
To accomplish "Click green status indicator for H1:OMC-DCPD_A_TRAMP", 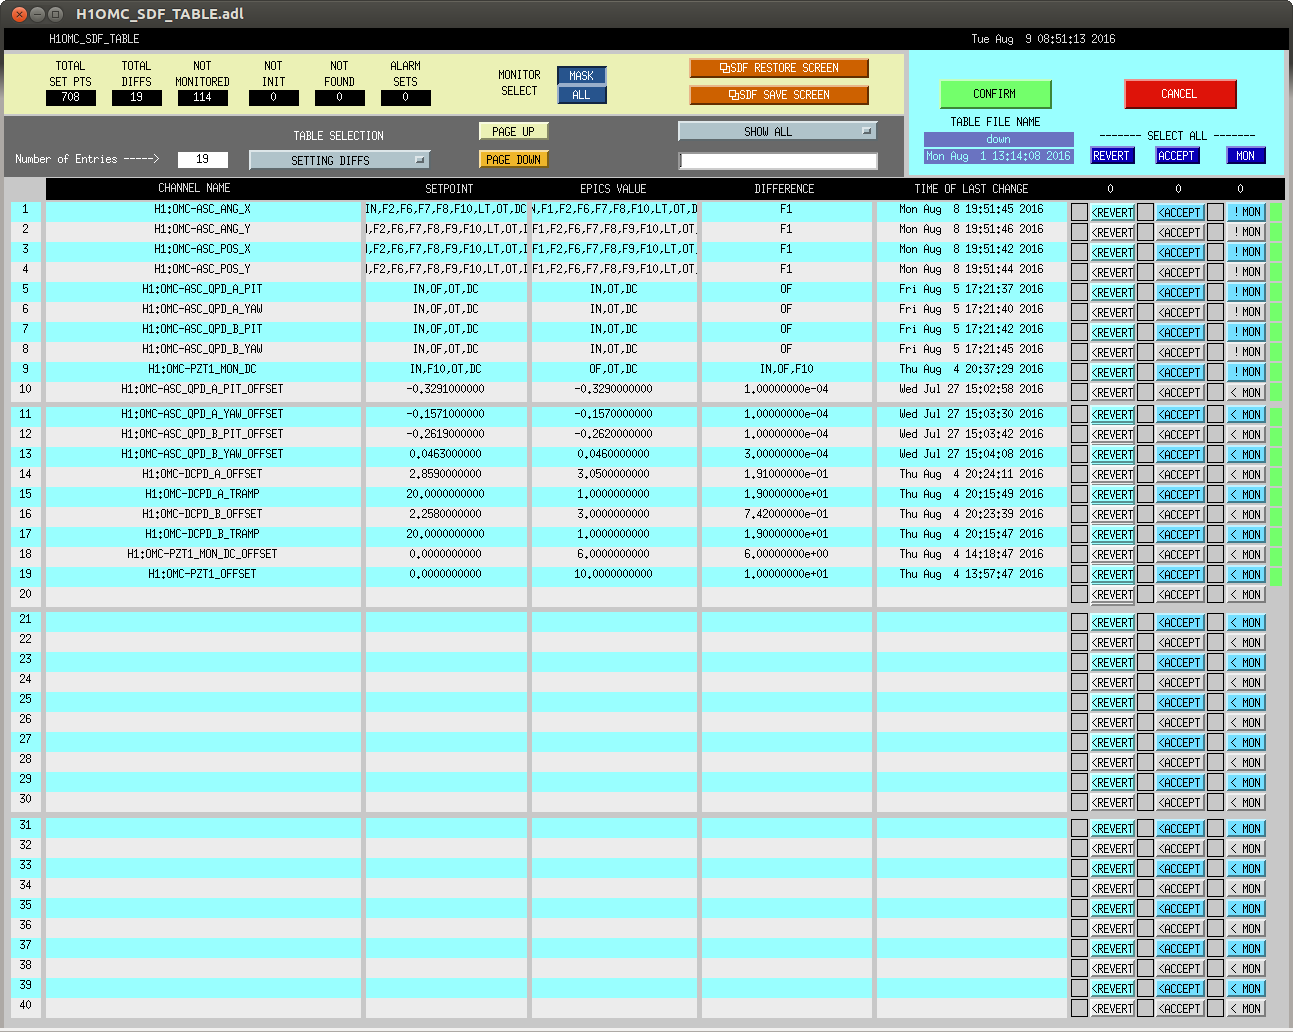I will pyautogui.click(x=1276, y=494).
